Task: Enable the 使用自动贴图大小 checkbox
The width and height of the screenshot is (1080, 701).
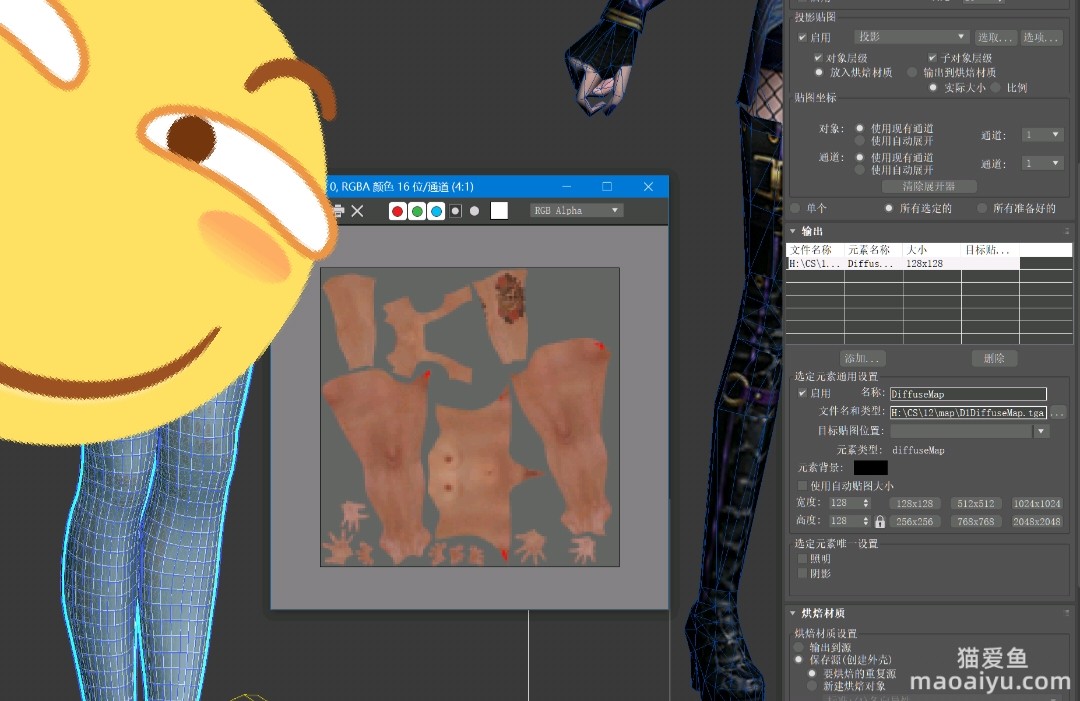Action: click(802, 485)
